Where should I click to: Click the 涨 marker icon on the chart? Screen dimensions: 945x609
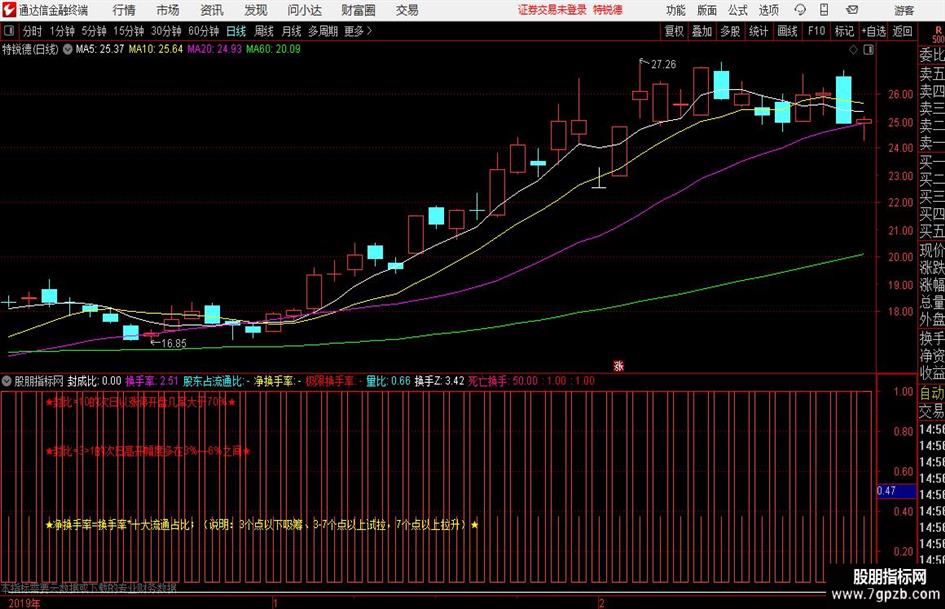[x=618, y=365]
